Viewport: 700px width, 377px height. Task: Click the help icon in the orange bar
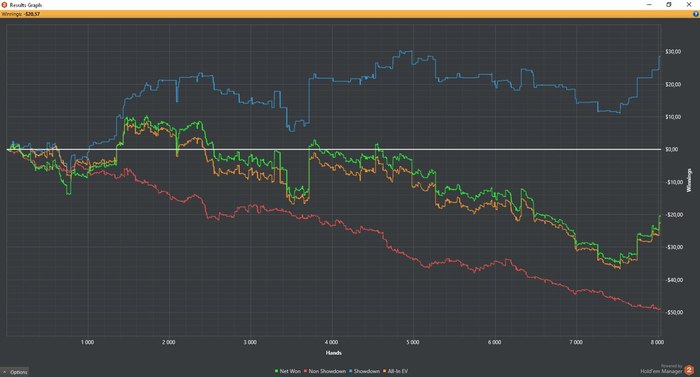click(696, 14)
